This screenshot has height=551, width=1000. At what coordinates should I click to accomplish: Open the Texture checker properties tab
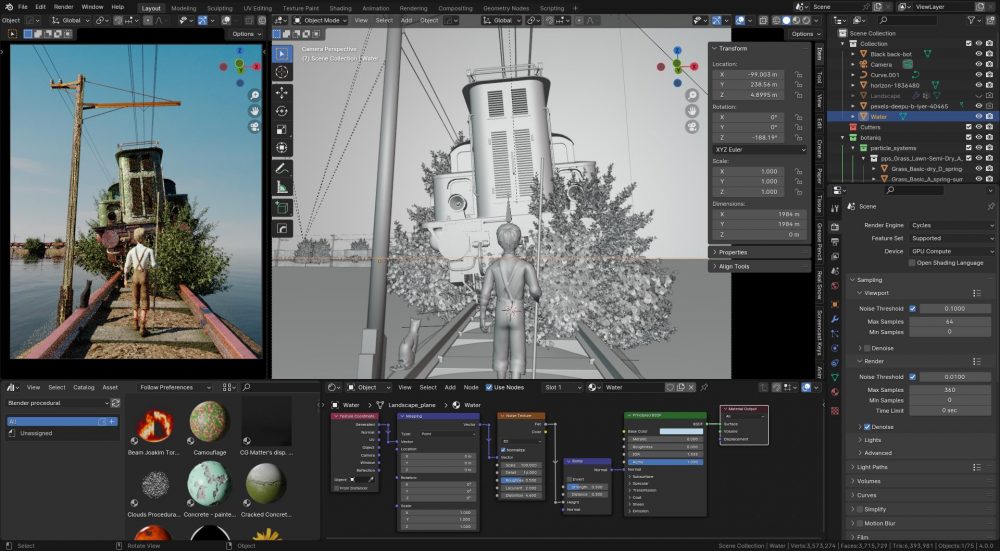tap(835, 411)
